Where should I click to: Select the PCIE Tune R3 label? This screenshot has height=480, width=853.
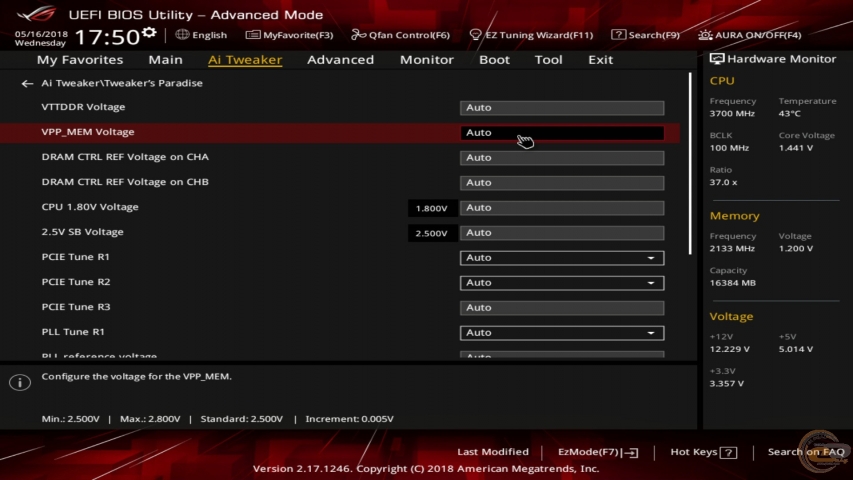pyautogui.click(x=76, y=307)
